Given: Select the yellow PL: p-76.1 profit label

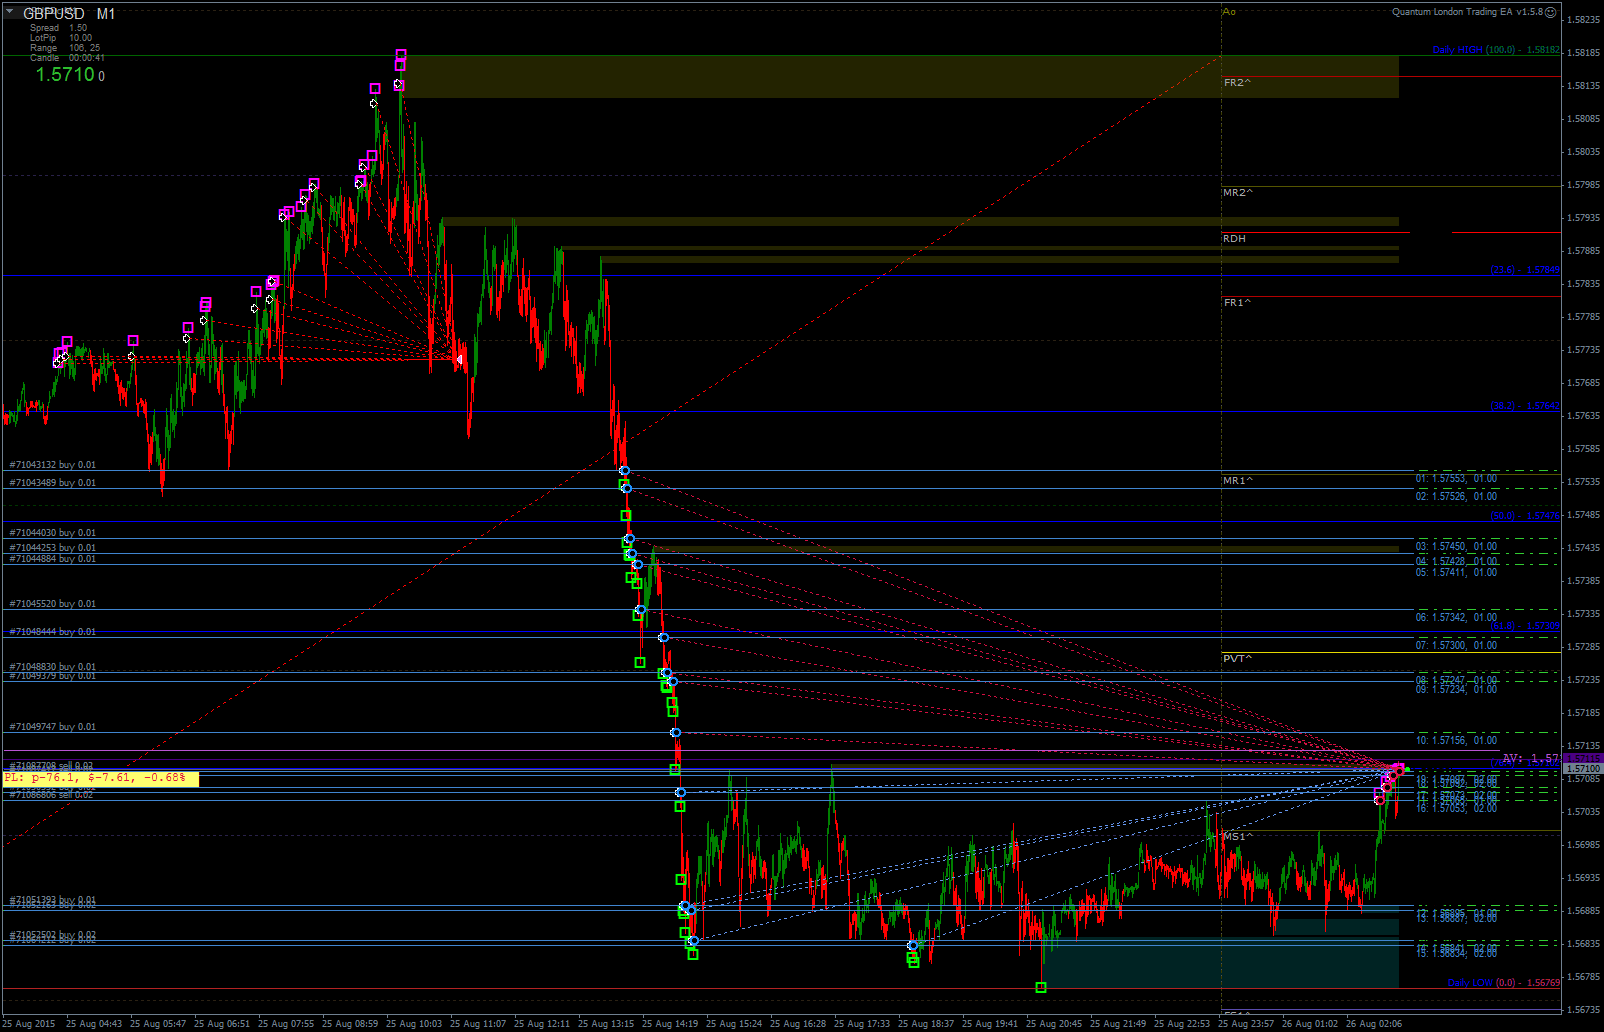Looking at the screenshot, I should click(100, 778).
